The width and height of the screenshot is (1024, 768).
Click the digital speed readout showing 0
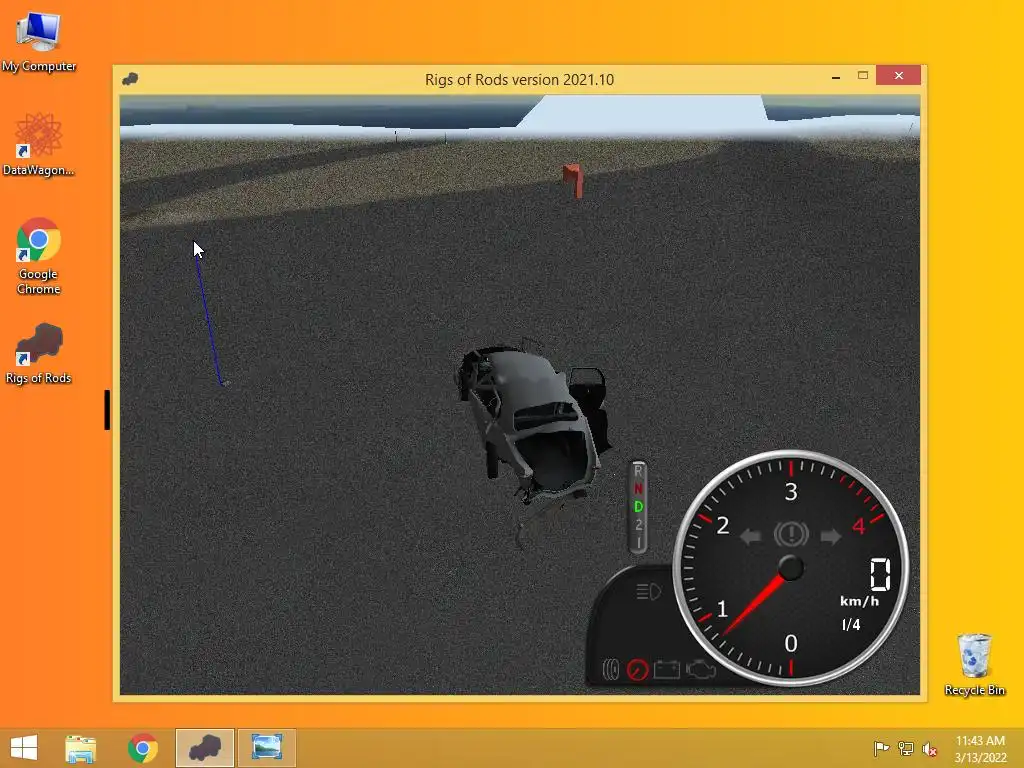(880, 575)
